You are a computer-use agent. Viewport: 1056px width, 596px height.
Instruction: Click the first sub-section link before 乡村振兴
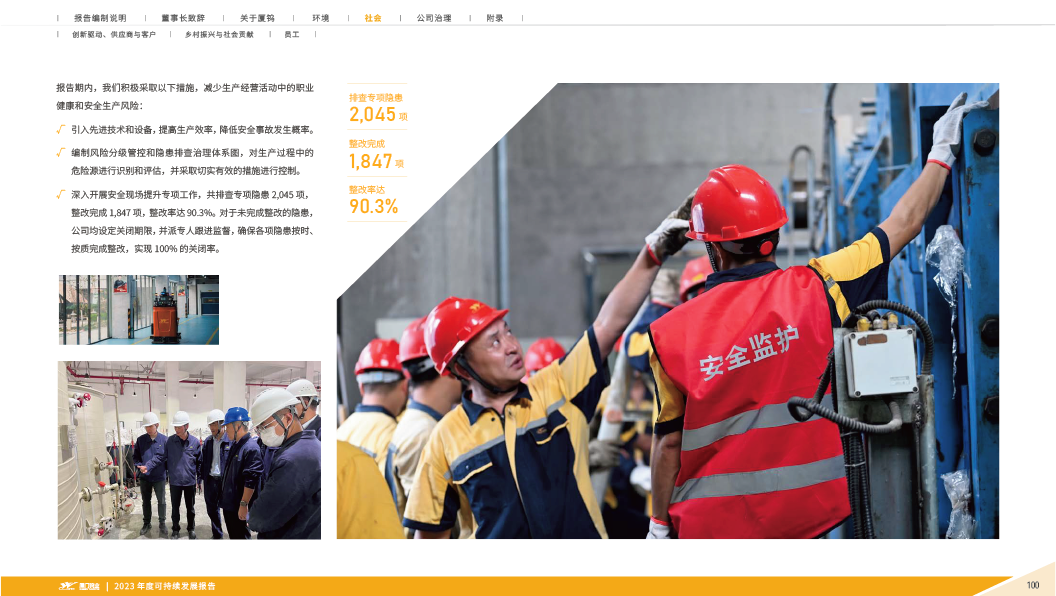[113, 34]
